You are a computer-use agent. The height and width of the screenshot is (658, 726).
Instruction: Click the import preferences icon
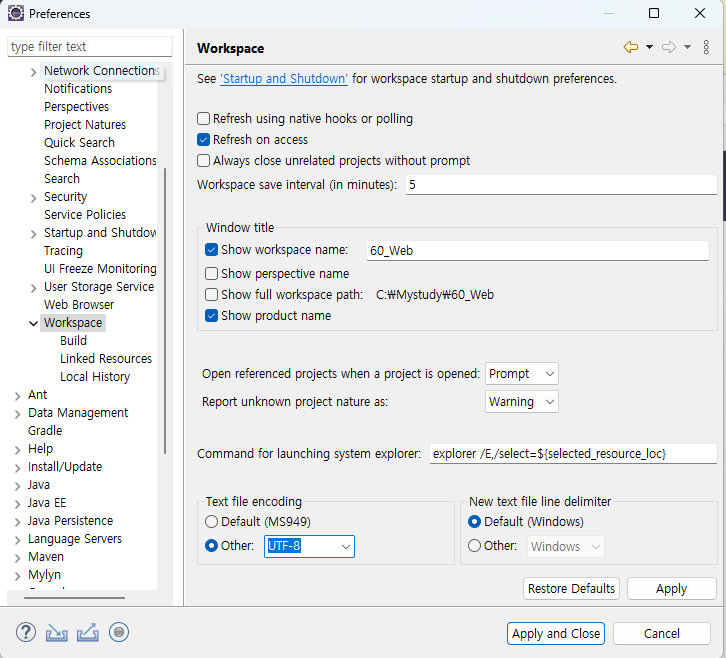(56, 633)
